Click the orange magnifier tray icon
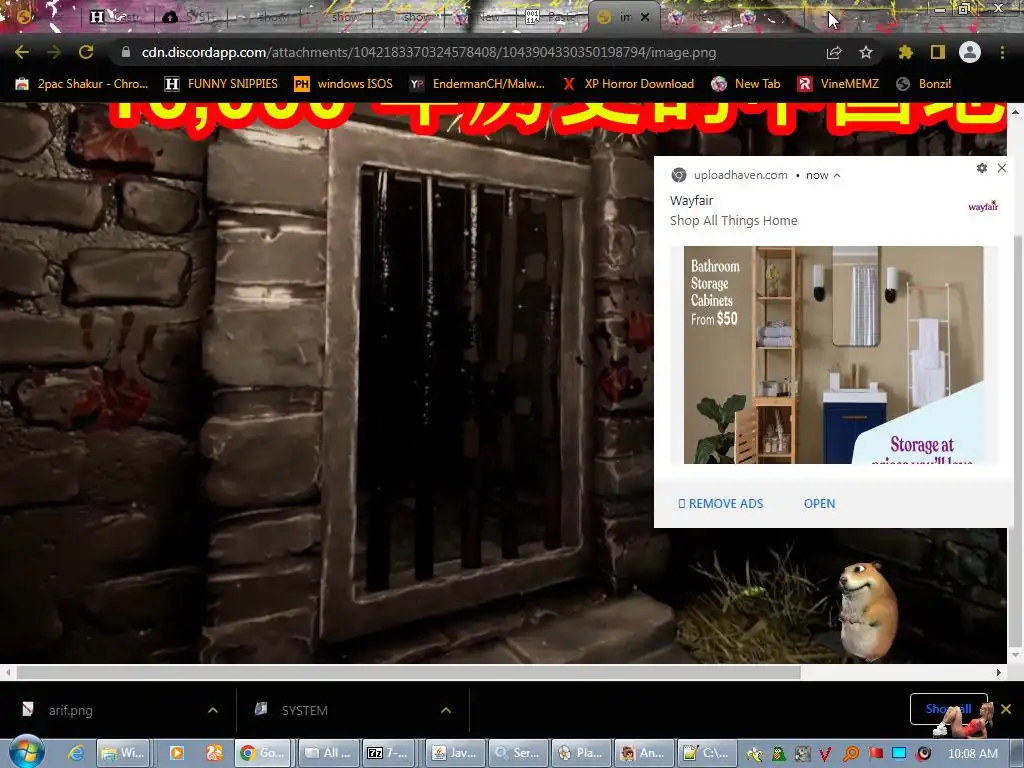Viewport: 1024px width, 768px height. coord(850,754)
